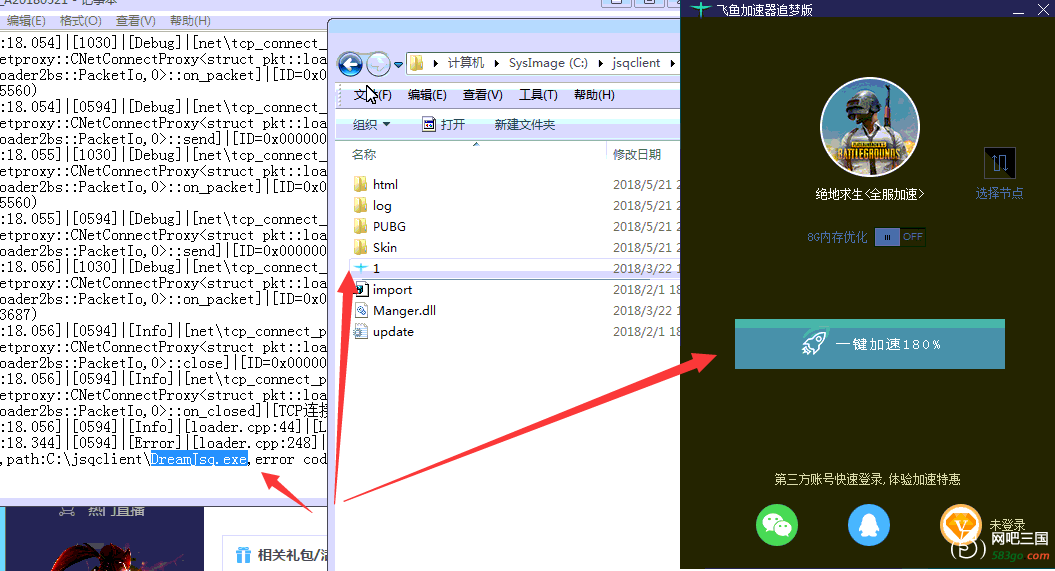Open the recent locations dropdown beside forward arrow
This screenshot has width=1055, height=571.
pyautogui.click(x=398, y=65)
